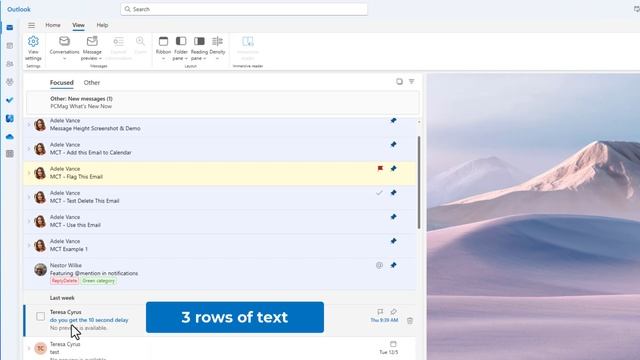This screenshot has height=360, width=640.
Task: Unpin Featuring @mention in notifications email
Action: click(x=393, y=265)
